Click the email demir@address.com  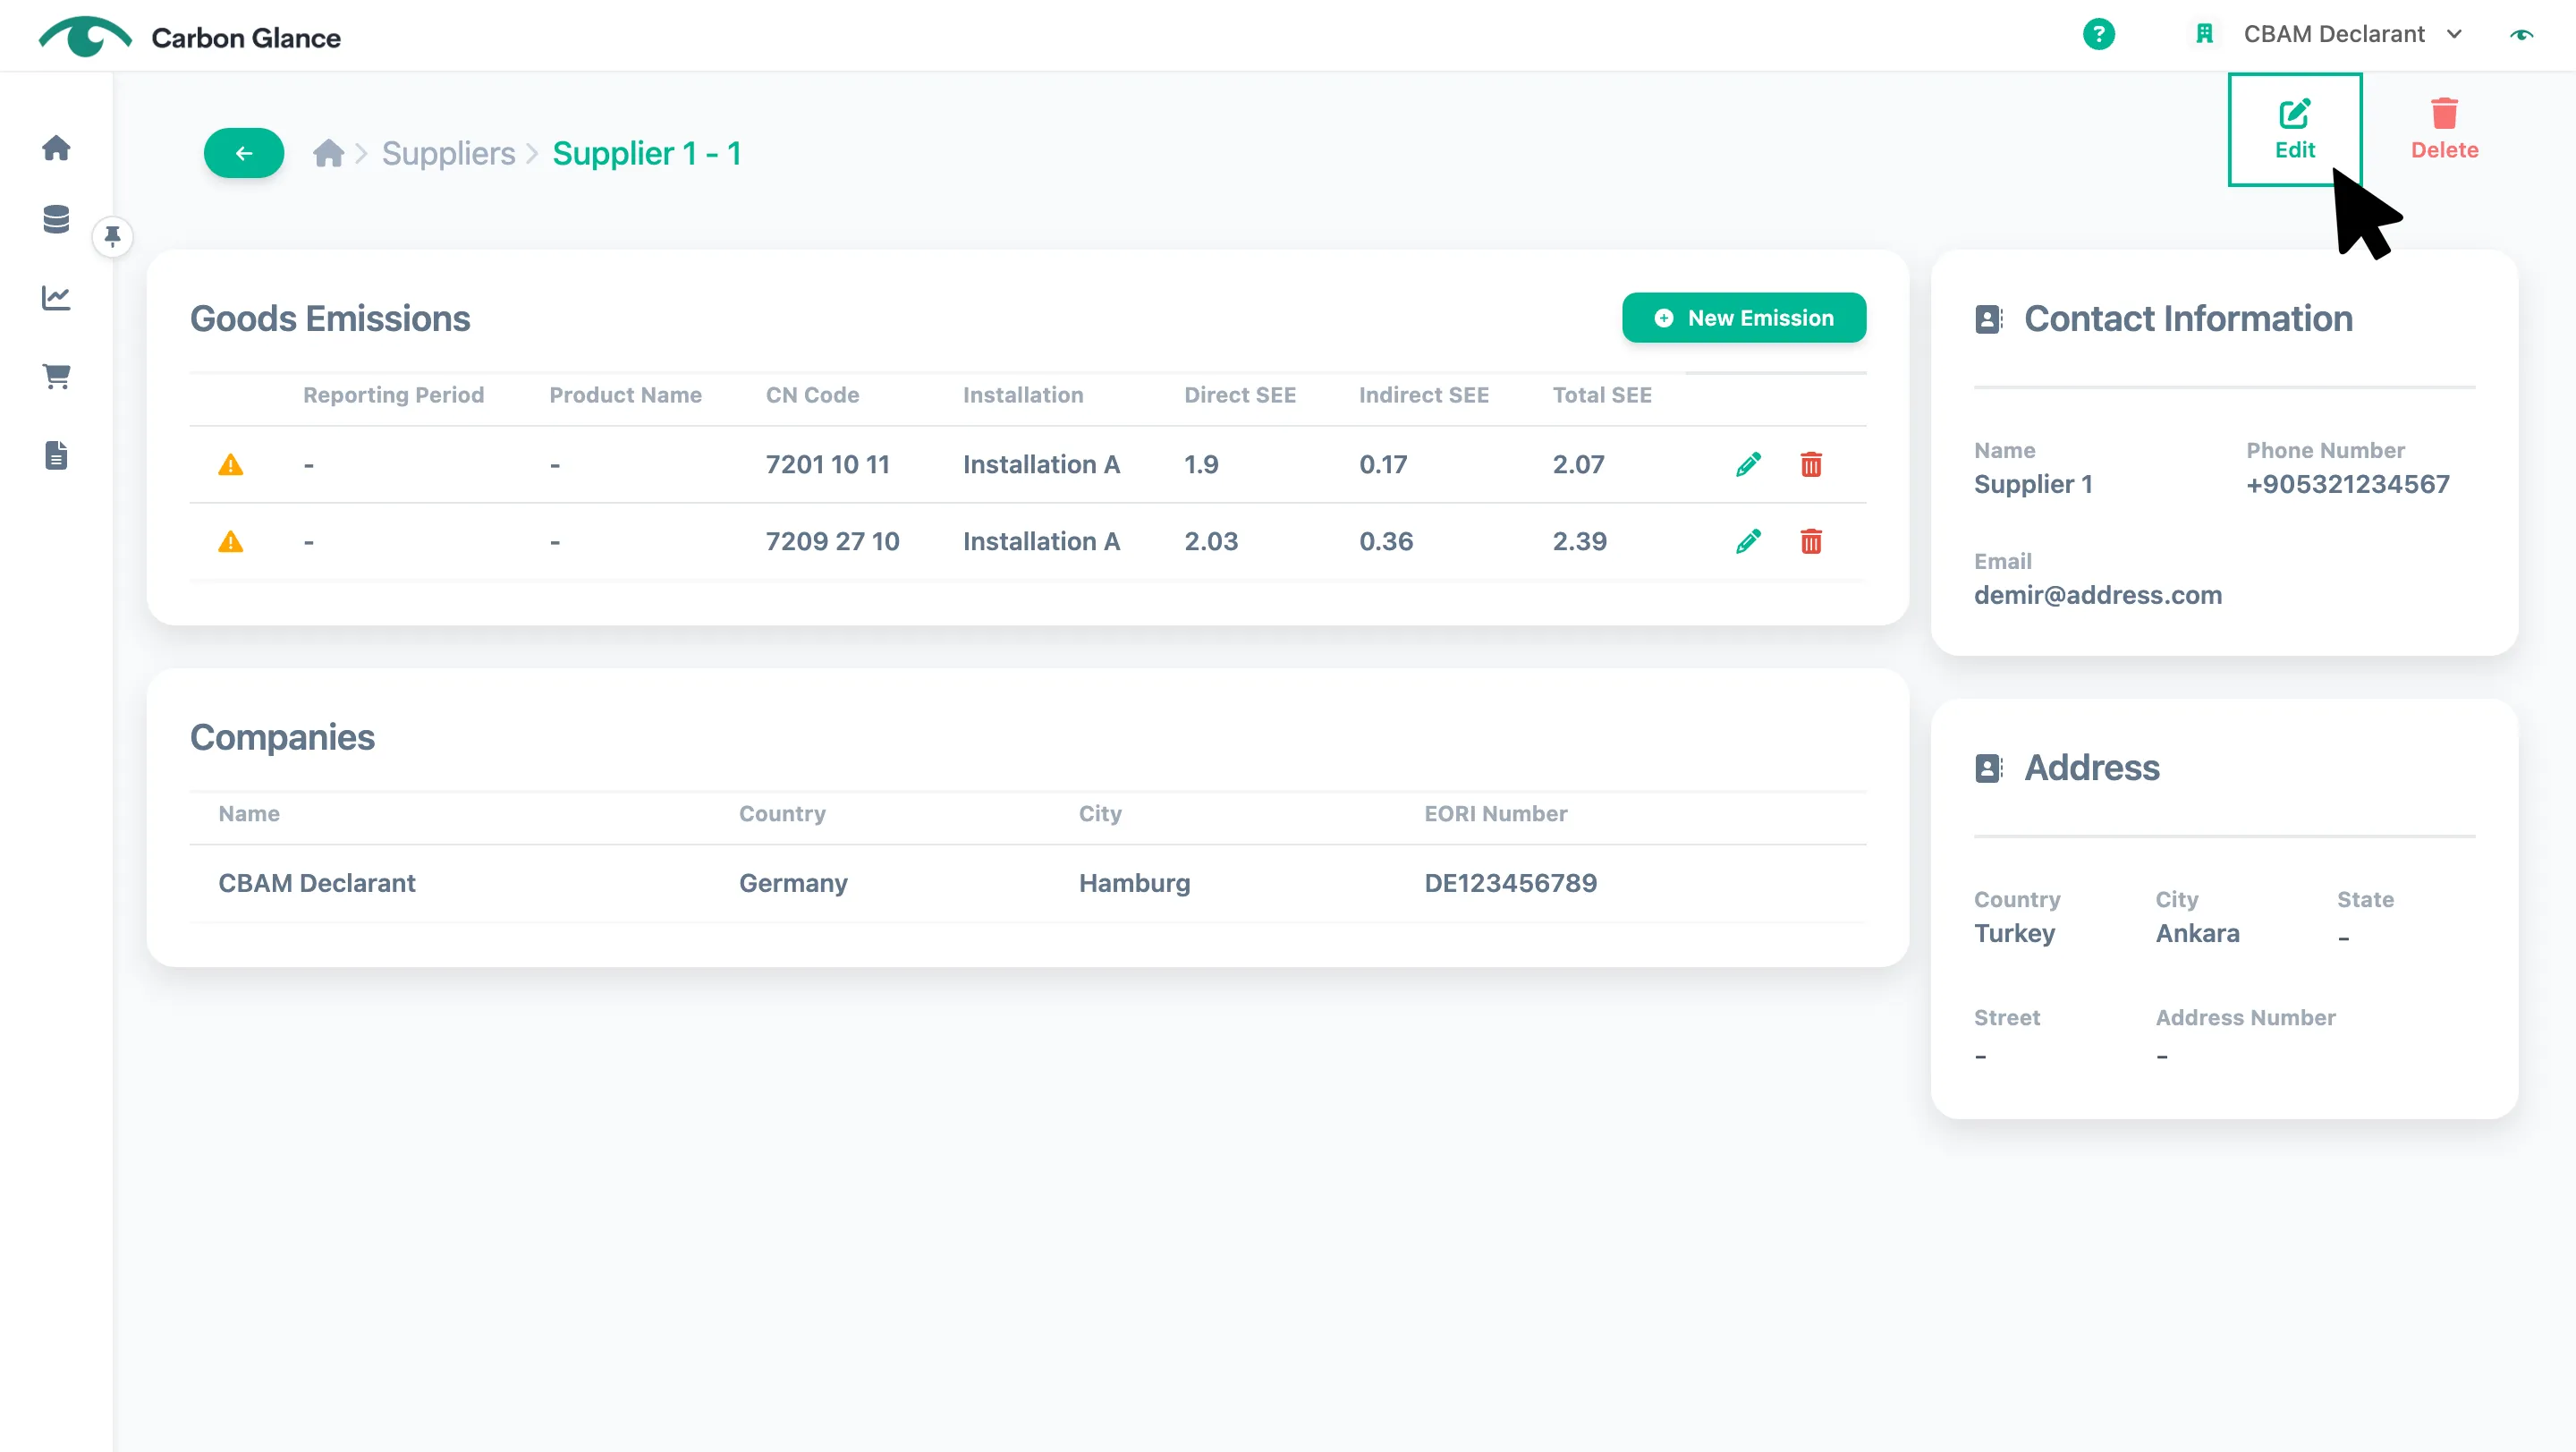coord(2098,595)
